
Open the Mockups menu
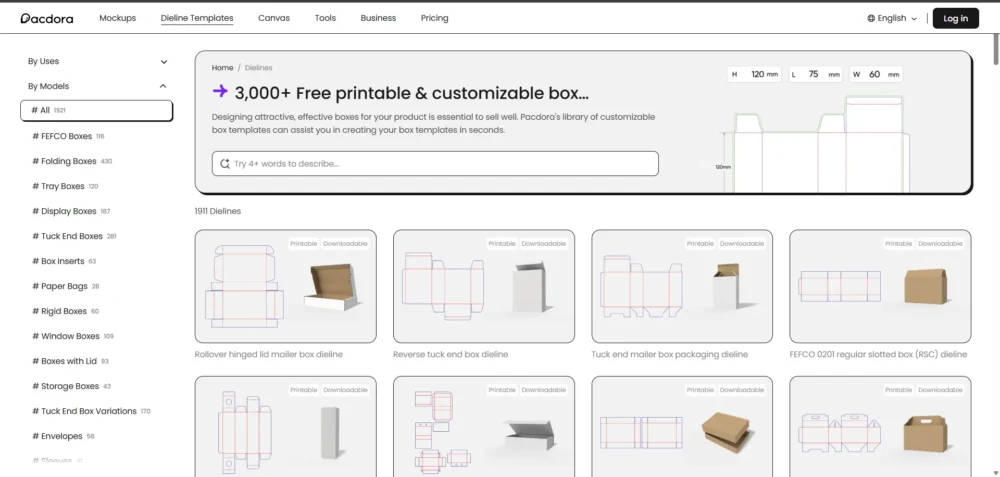[117, 18]
